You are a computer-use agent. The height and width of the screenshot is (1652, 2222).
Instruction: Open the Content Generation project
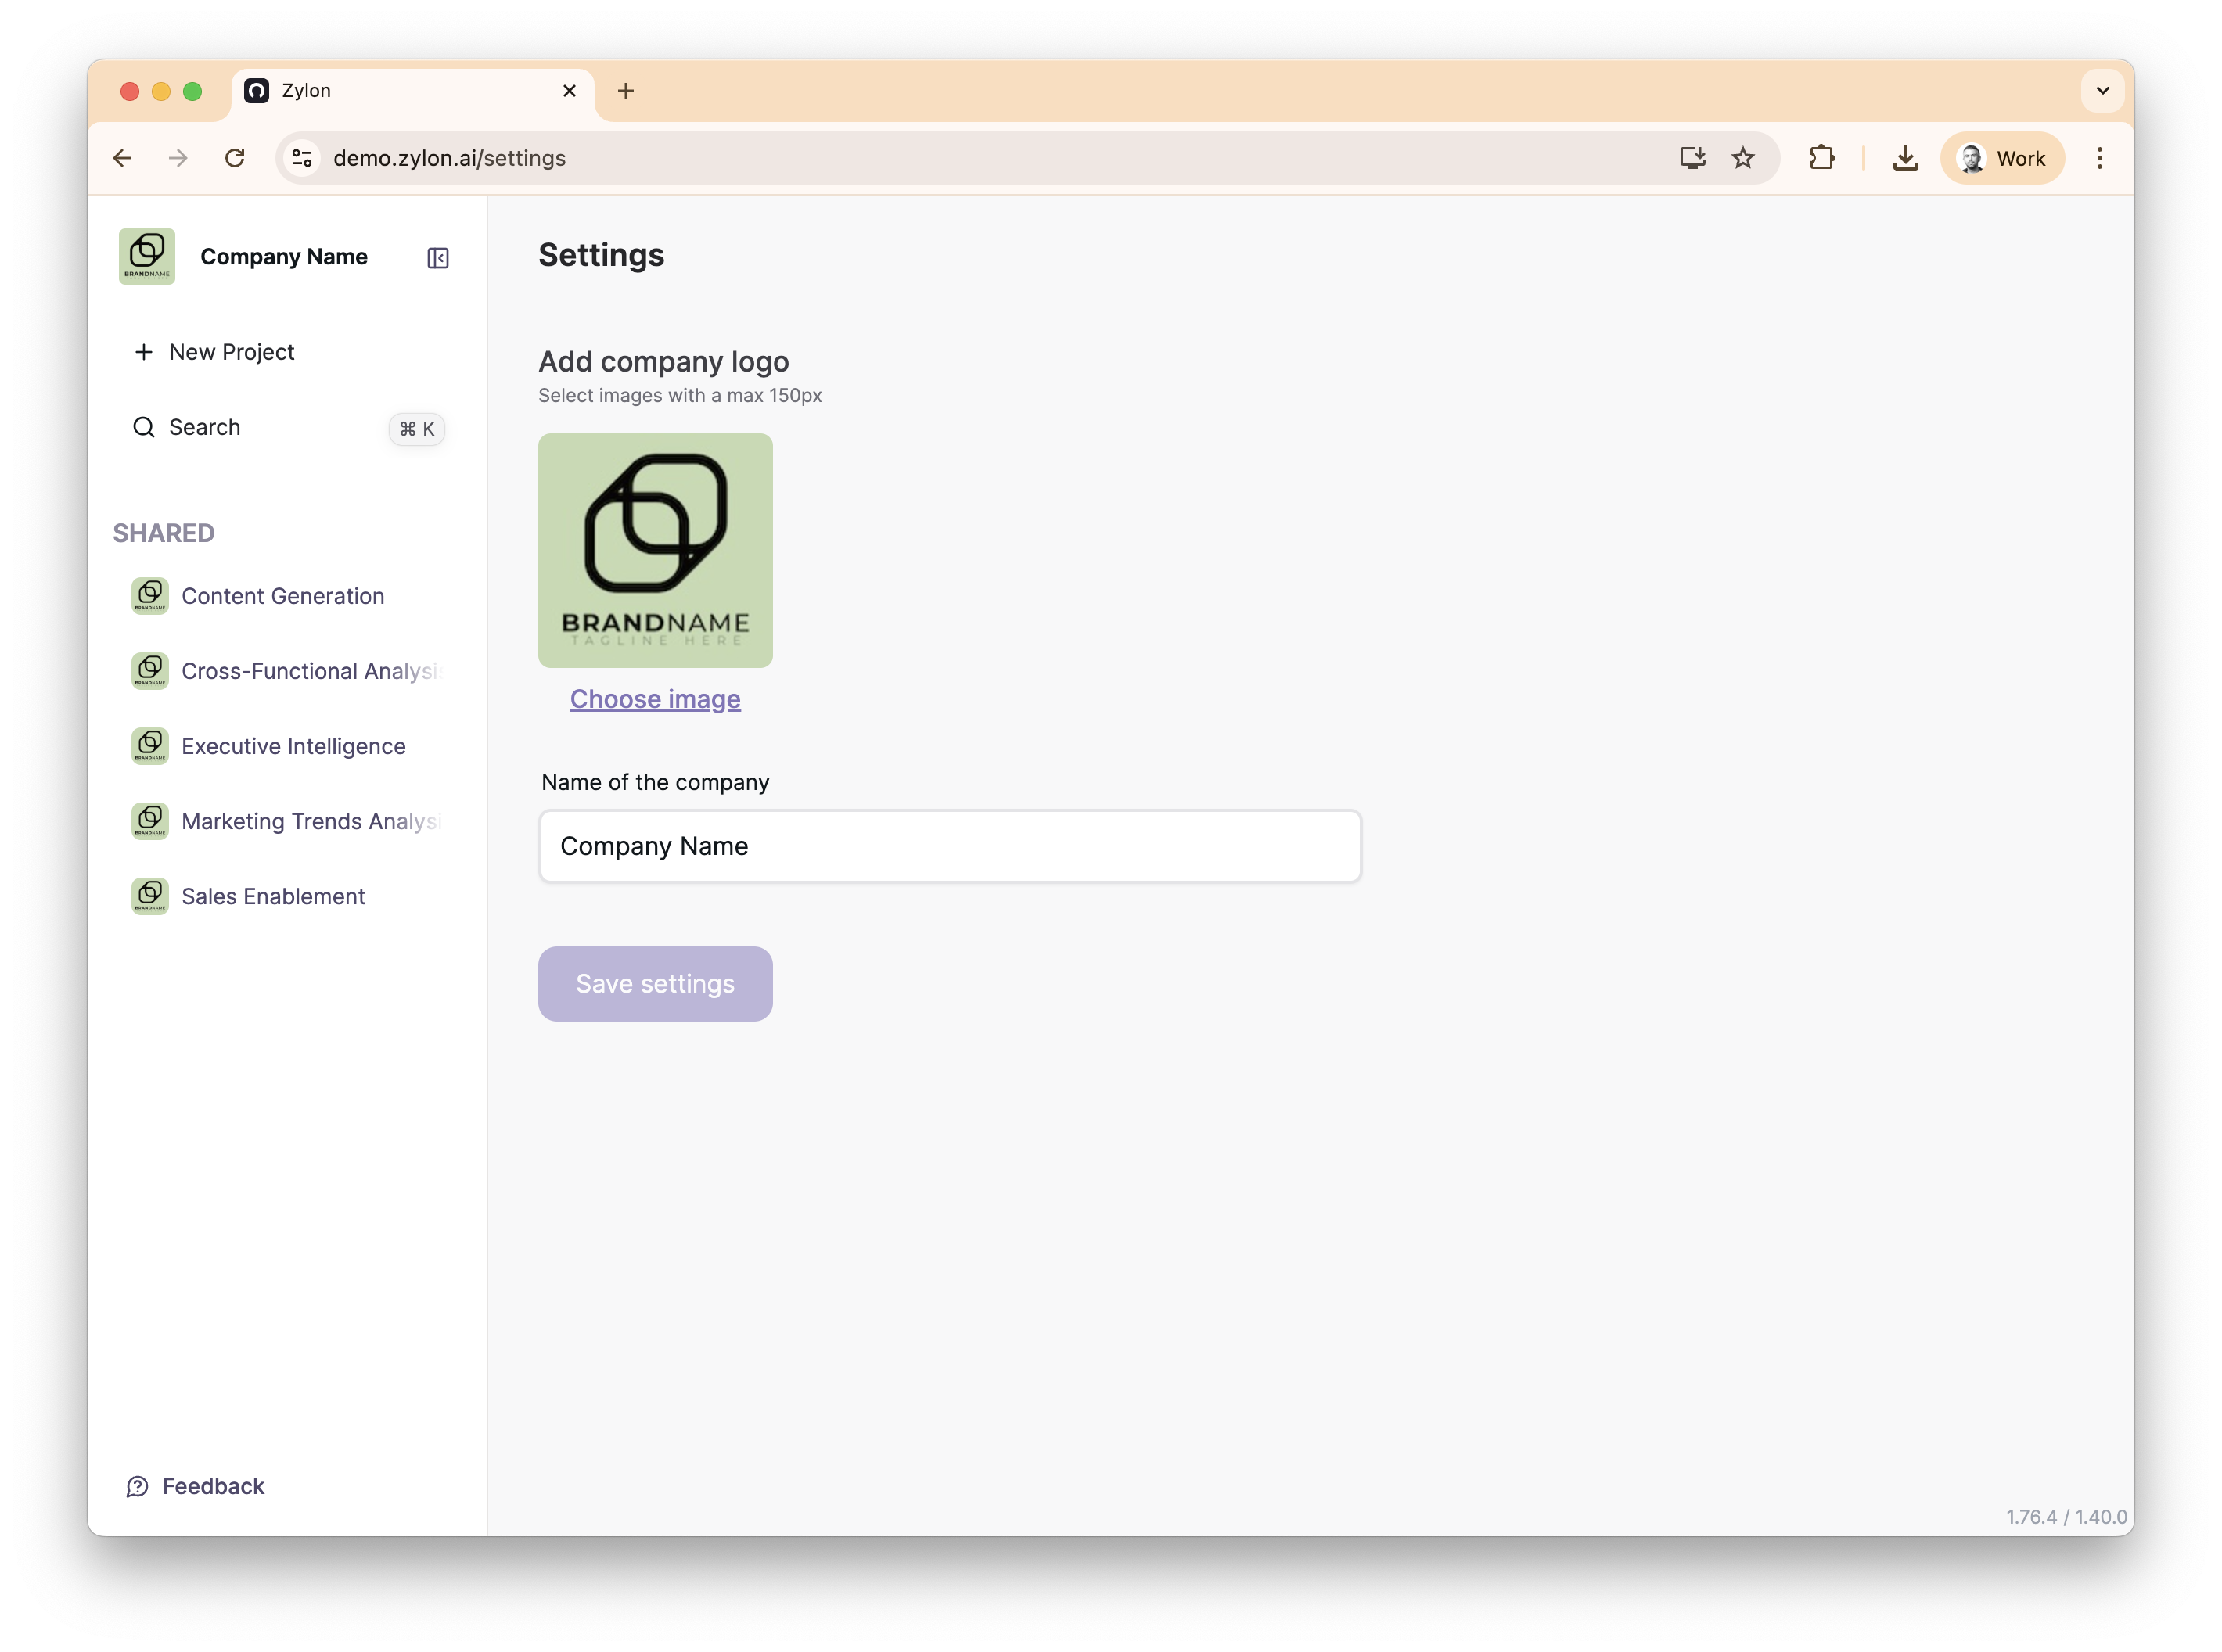click(282, 596)
